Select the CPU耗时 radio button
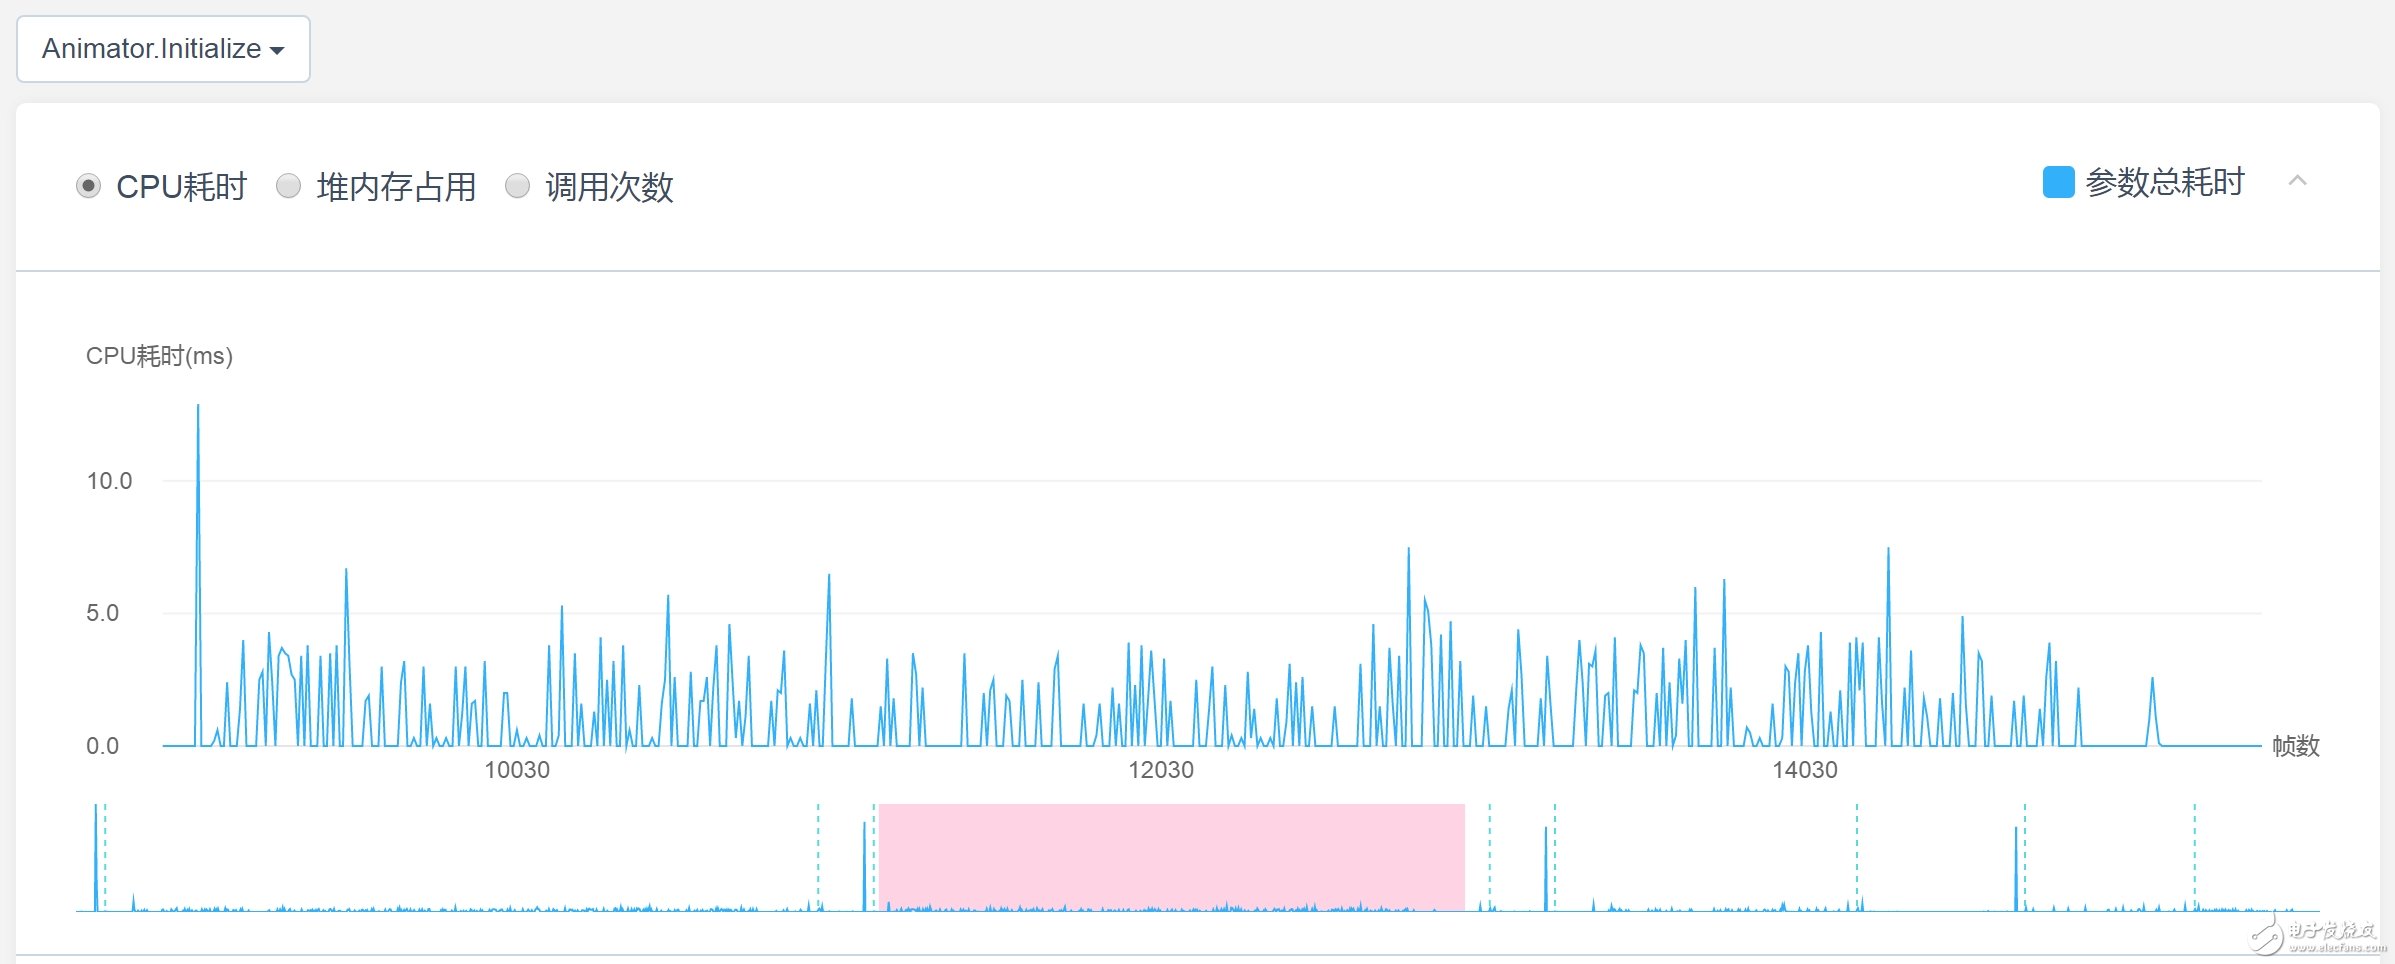2395x964 pixels. pyautogui.click(x=89, y=186)
